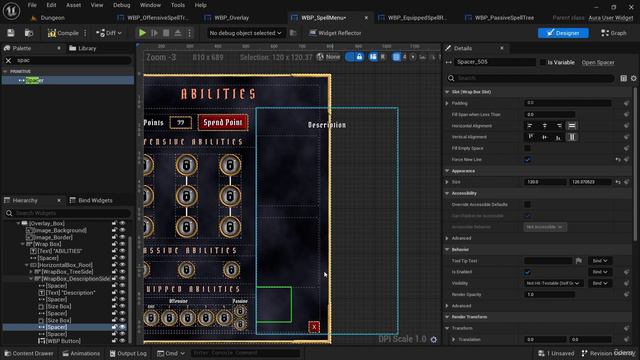Toggle visibility of WBP Button

(x=122, y=341)
